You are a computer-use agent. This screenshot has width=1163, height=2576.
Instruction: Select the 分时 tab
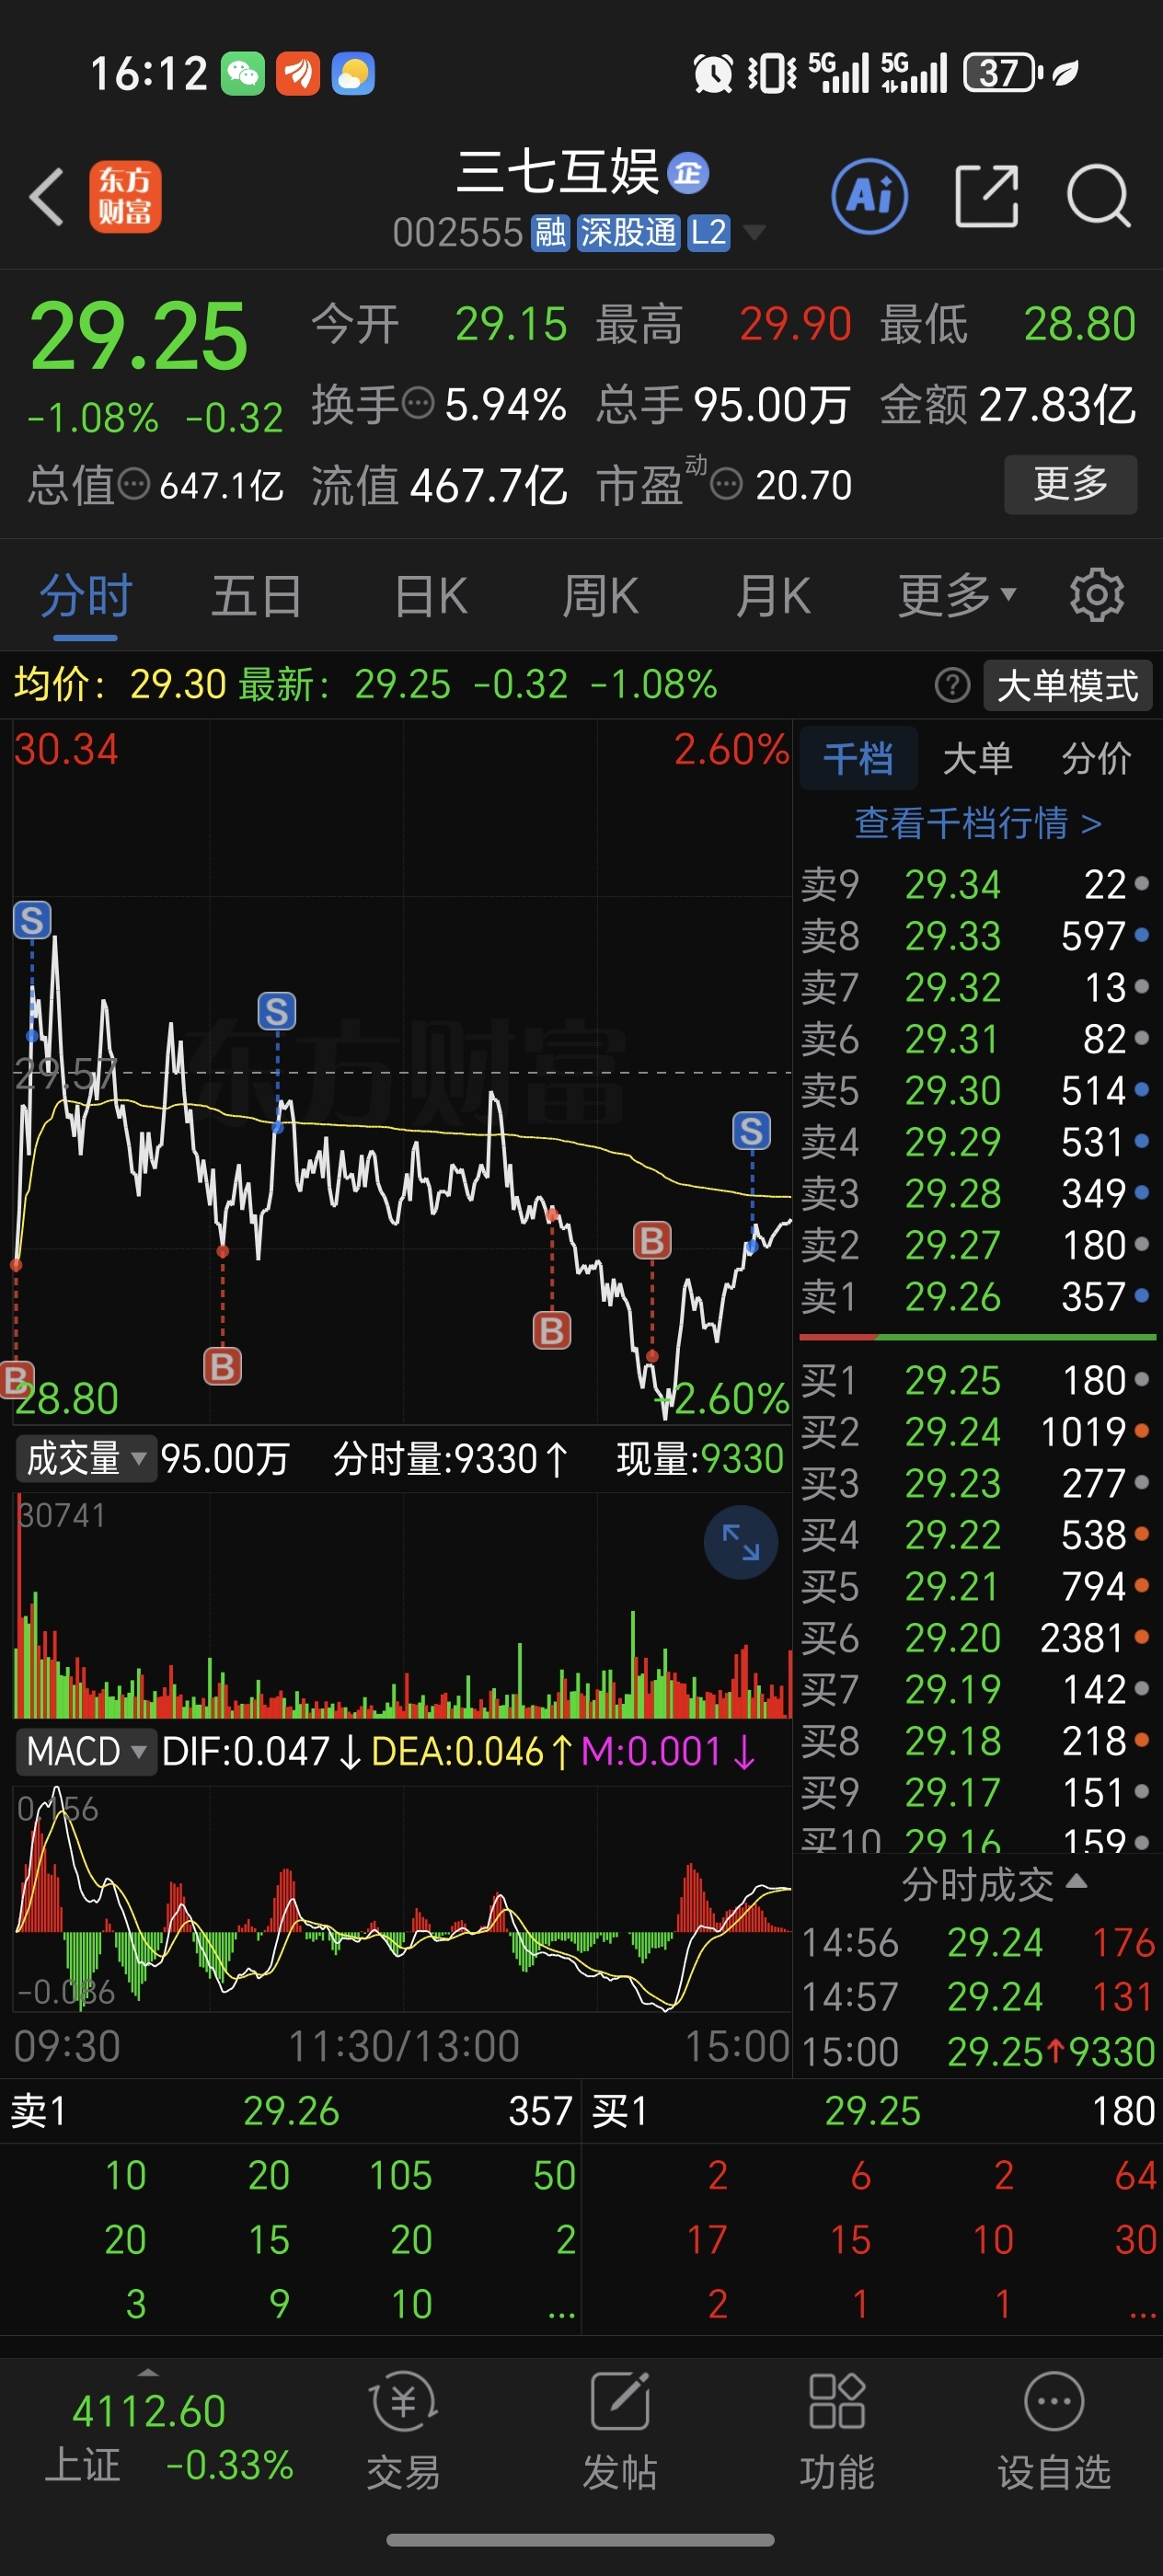tap(86, 596)
